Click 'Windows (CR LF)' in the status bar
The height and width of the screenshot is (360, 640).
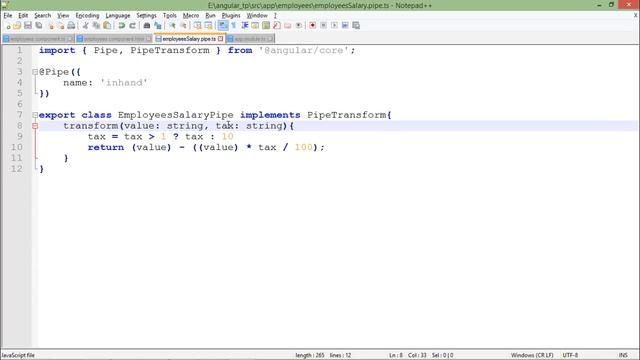coord(532,355)
